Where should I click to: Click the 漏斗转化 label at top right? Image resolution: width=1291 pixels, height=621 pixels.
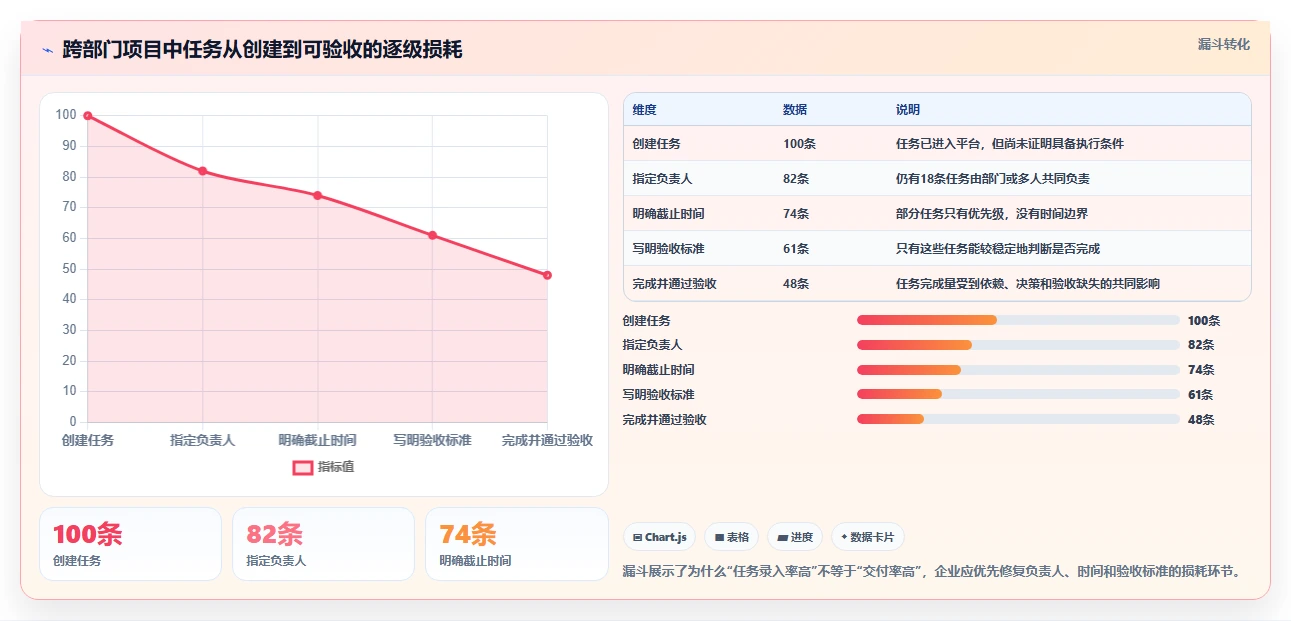[1223, 45]
